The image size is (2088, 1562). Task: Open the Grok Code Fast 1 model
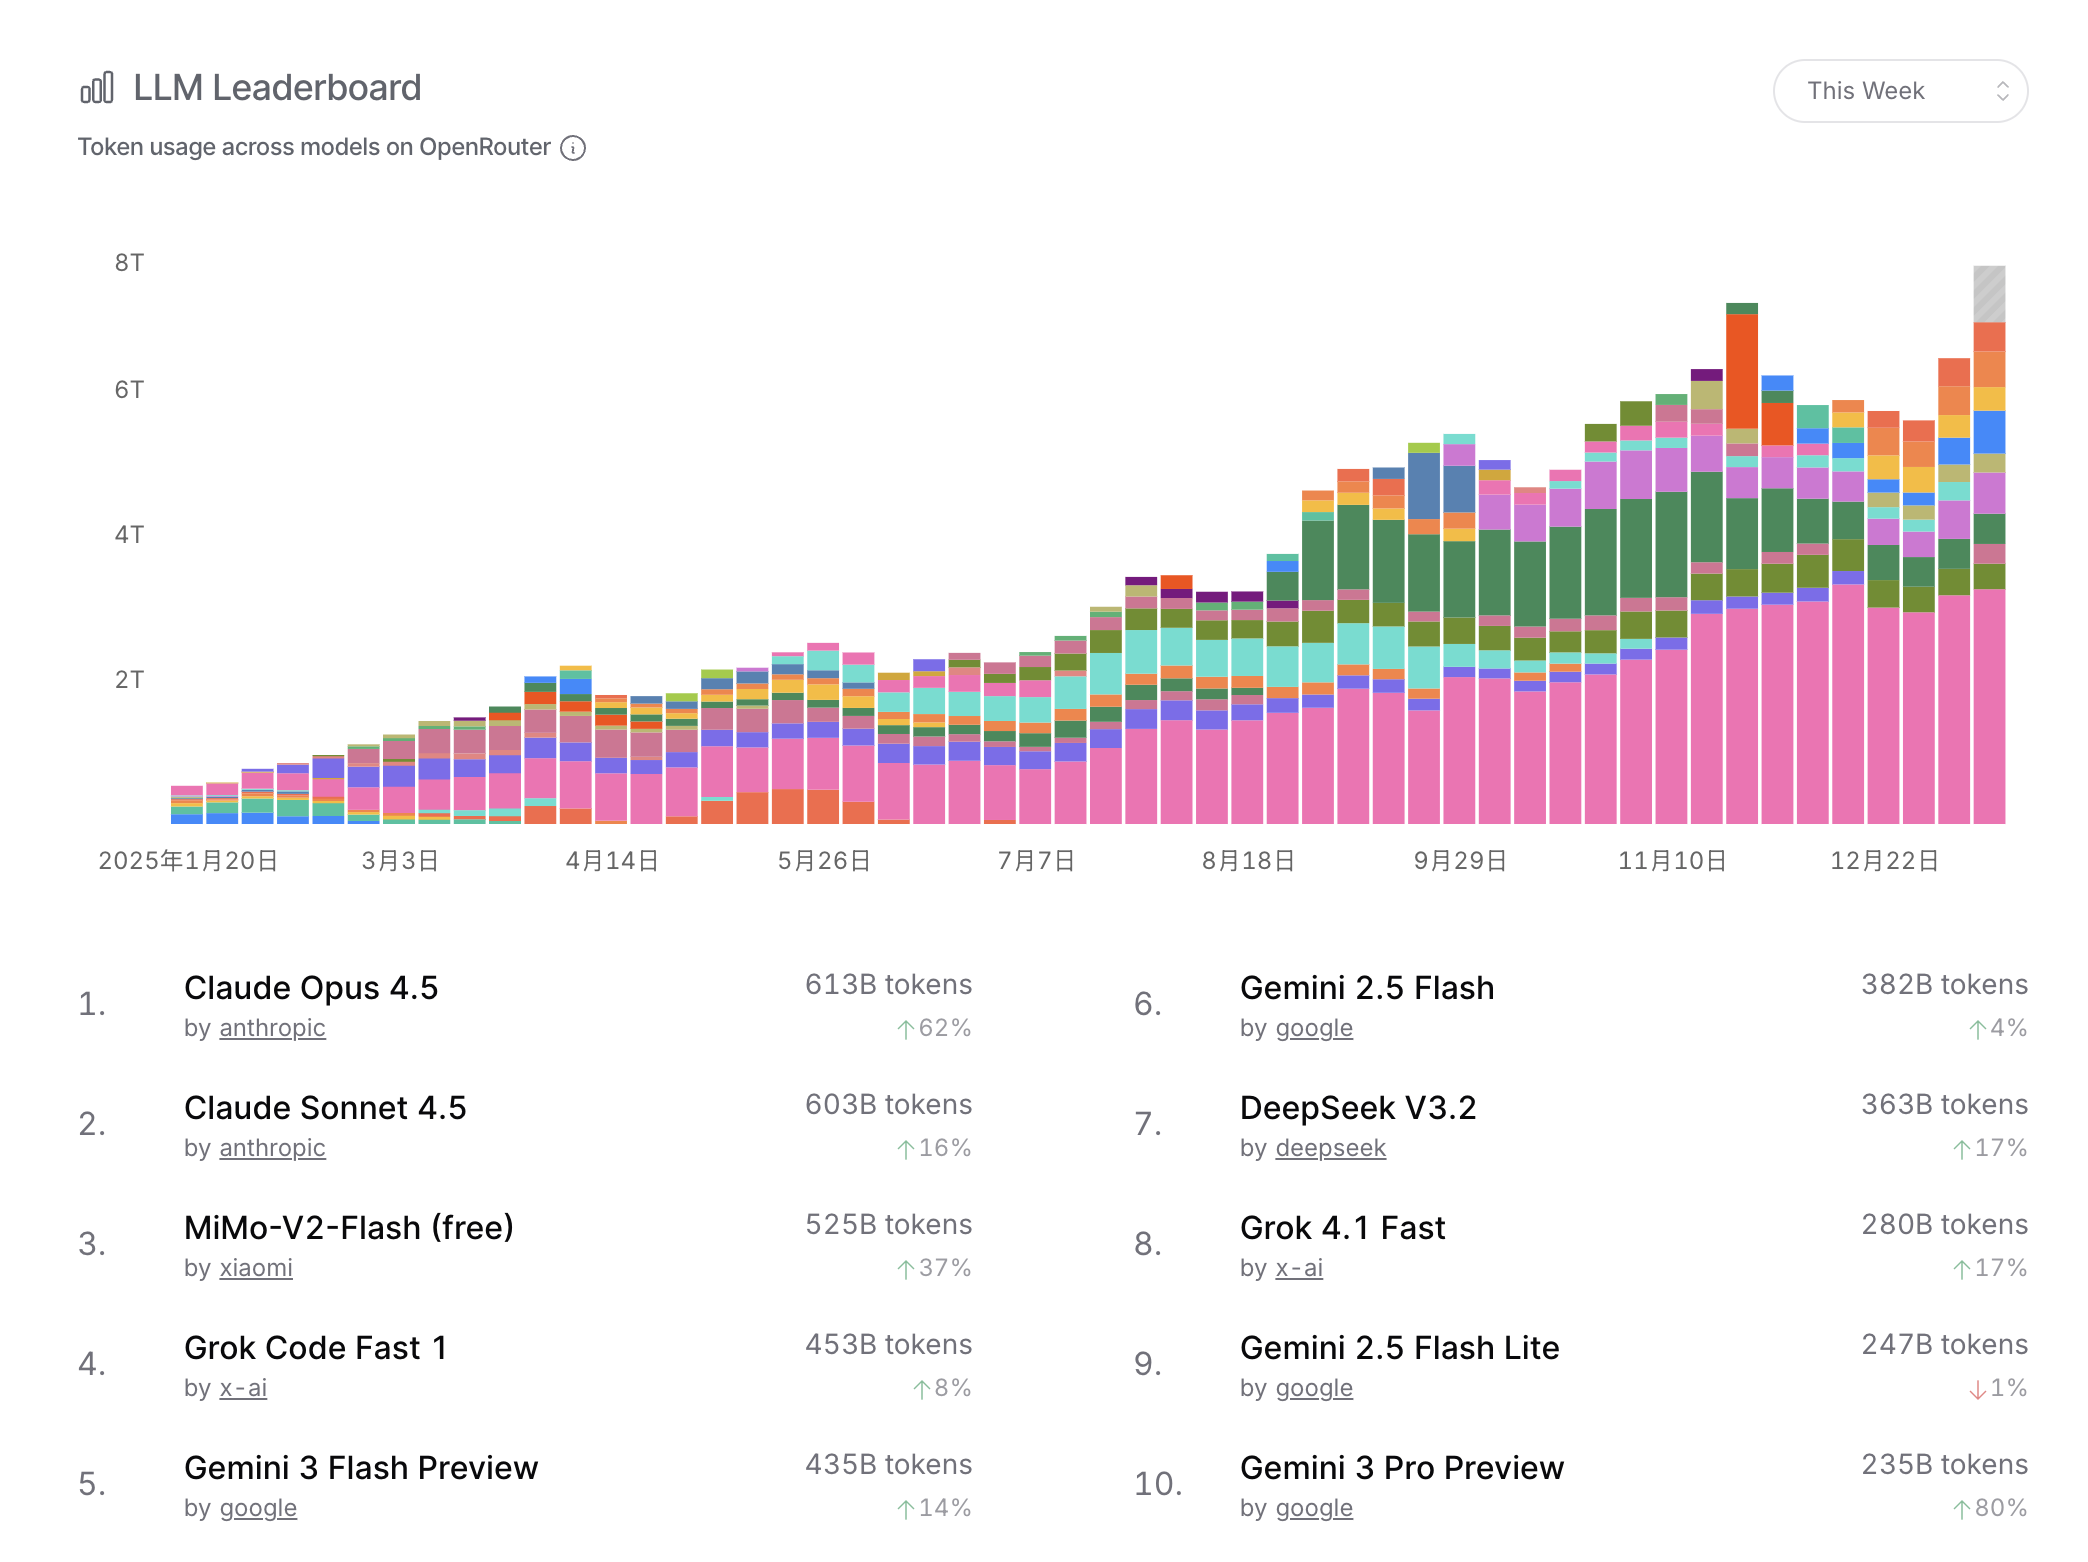[315, 1348]
